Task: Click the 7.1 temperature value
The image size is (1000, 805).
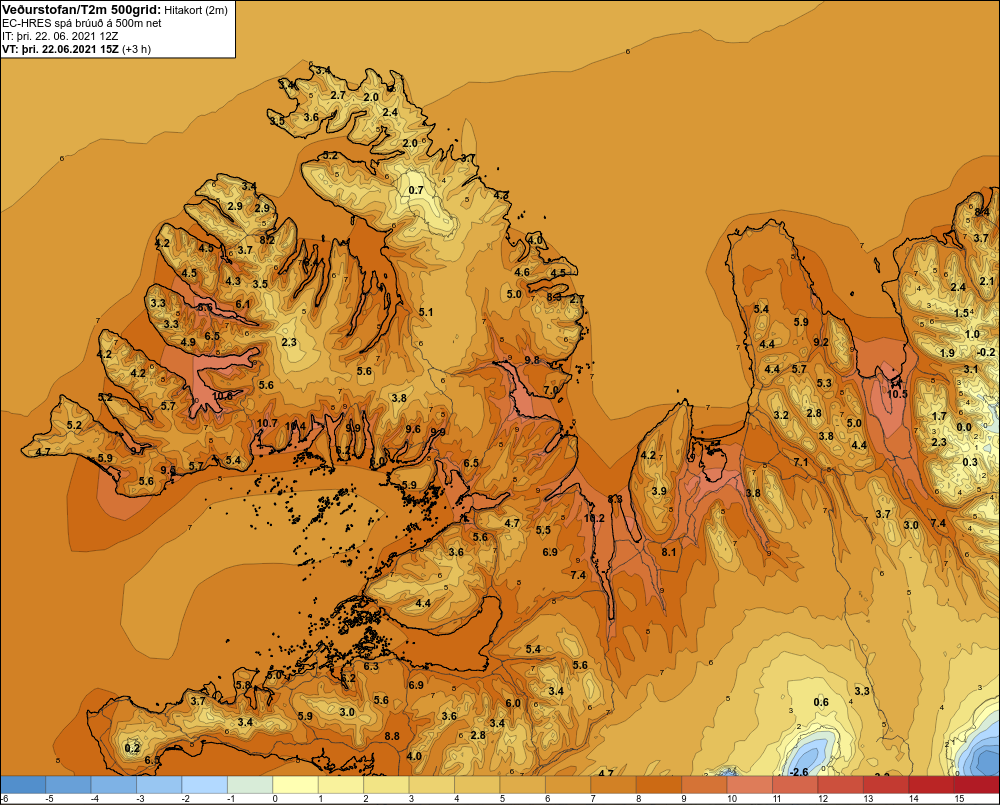Action: pos(800,462)
